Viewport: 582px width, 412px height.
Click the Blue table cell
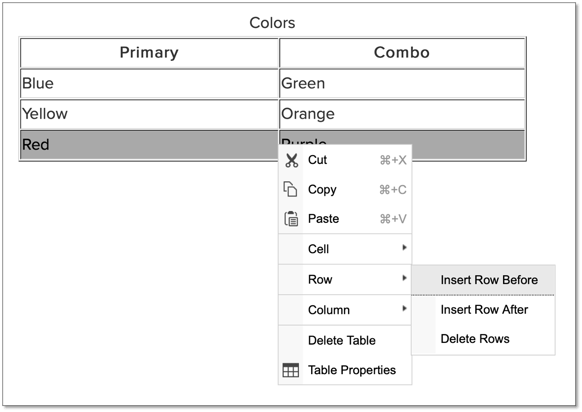coord(149,84)
